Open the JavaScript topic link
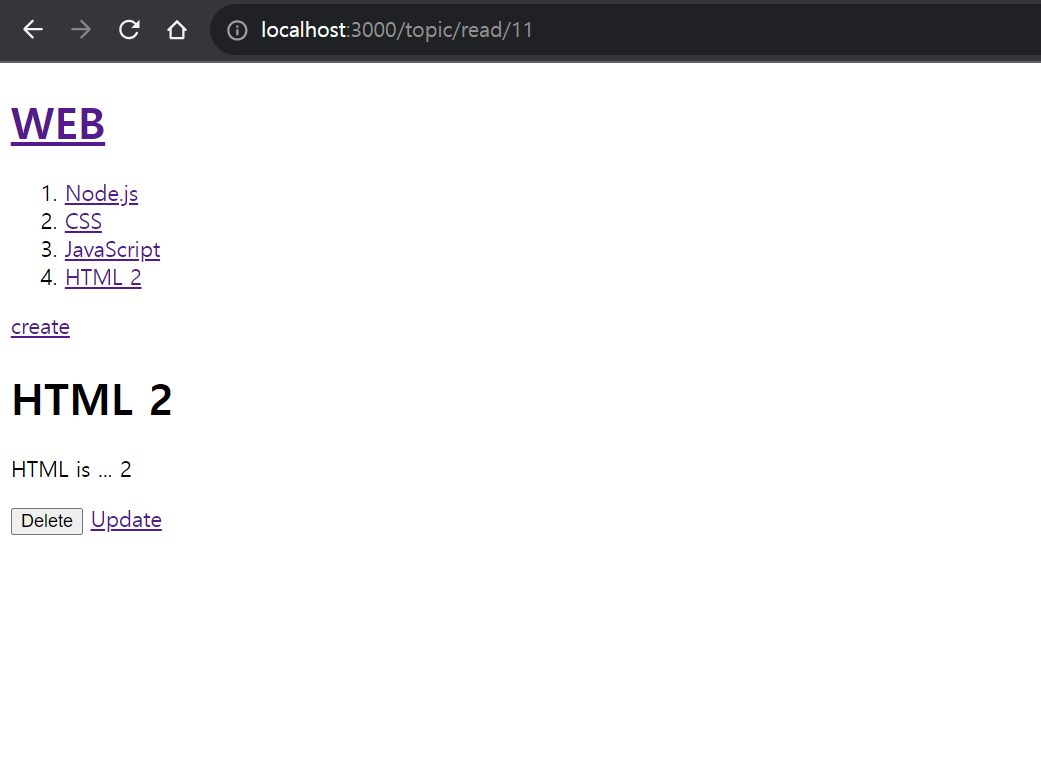 point(112,250)
